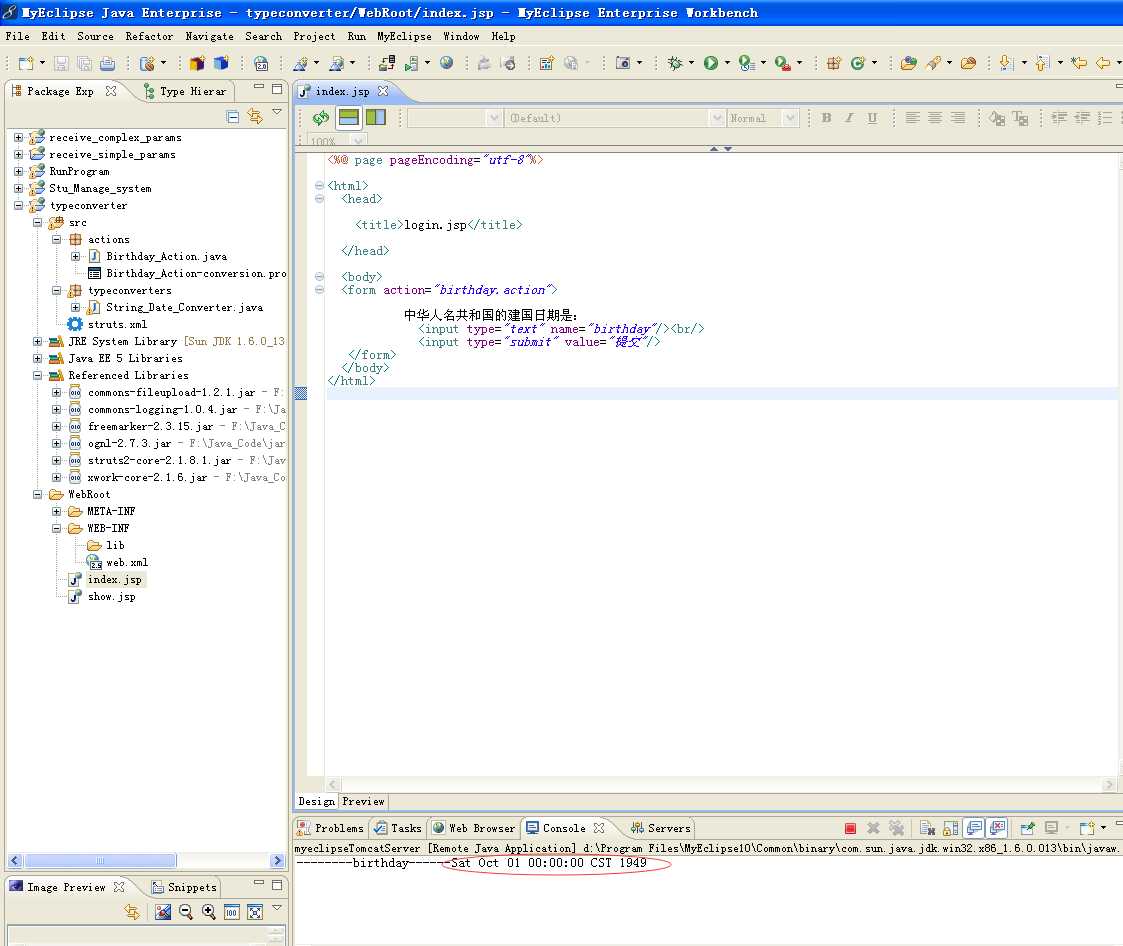Expand META-INF folder
The width and height of the screenshot is (1123, 946).
coord(56,511)
